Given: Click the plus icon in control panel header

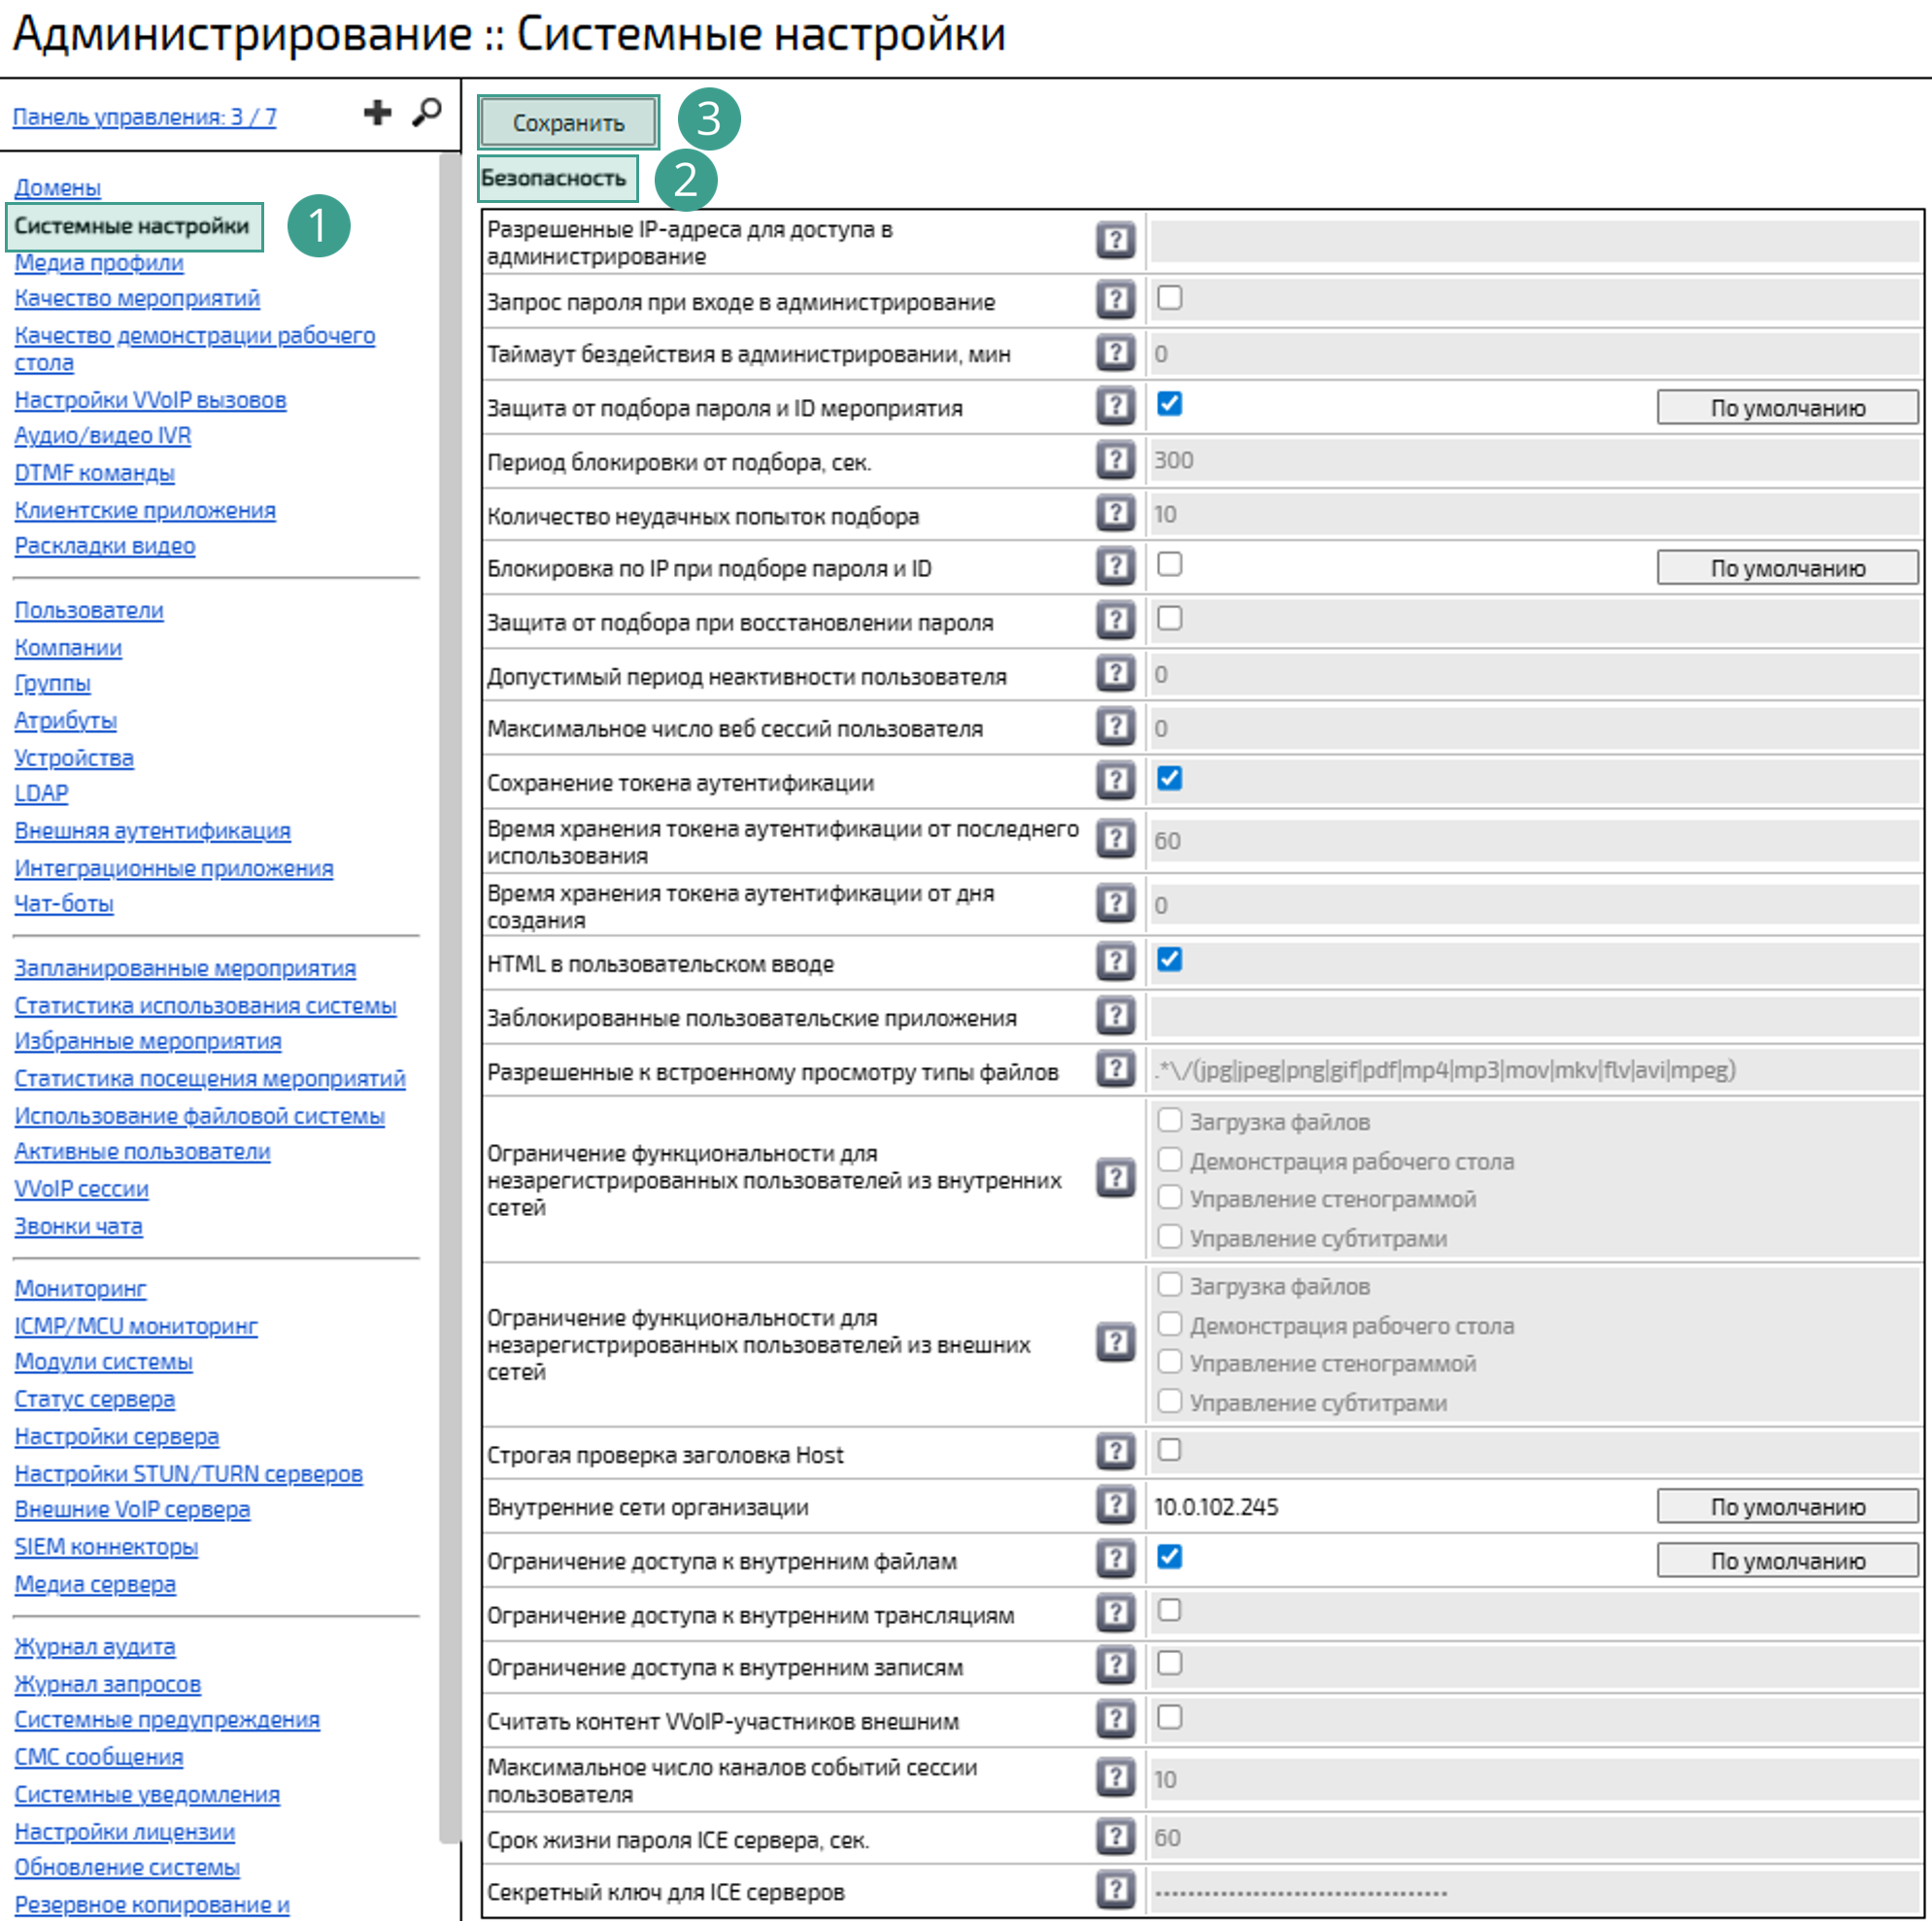Looking at the screenshot, I should tap(377, 113).
